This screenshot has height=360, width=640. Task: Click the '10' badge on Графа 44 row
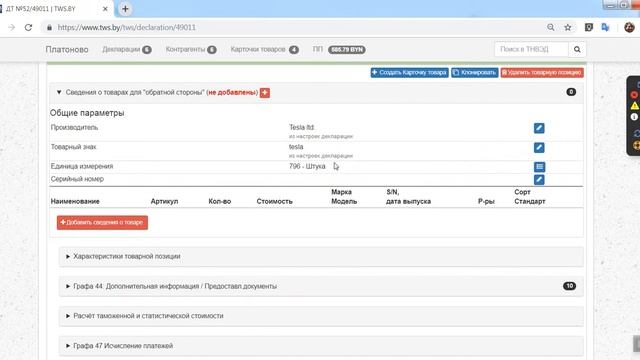[x=569, y=286]
